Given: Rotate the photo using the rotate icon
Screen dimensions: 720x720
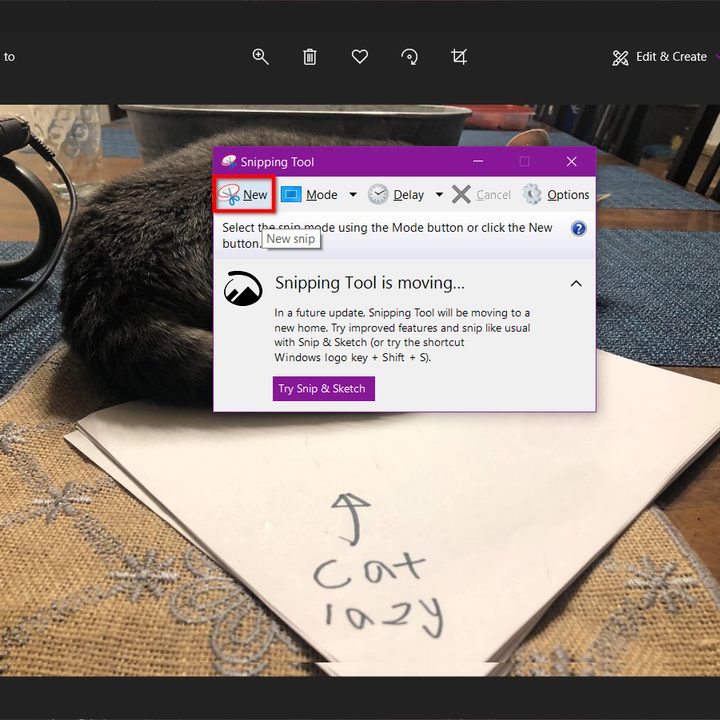Looking at the screenshot, I should pyautogui.click(x=409, y=57).
